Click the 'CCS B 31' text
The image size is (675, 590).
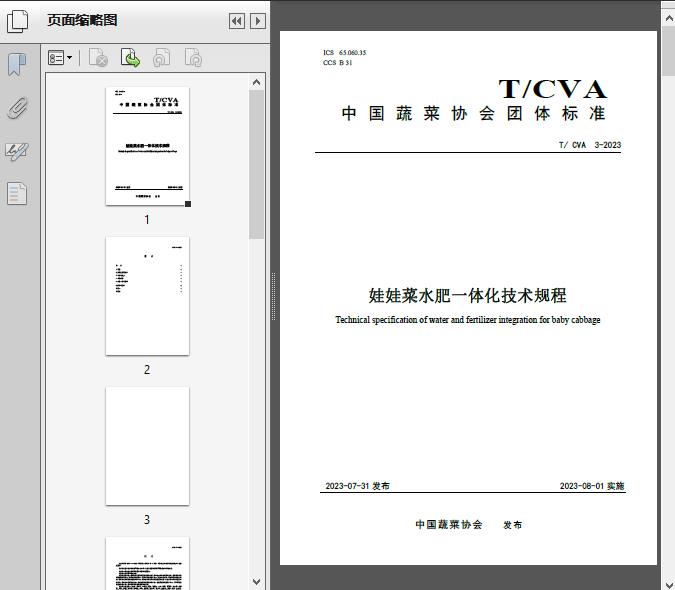tap(338, 63)
